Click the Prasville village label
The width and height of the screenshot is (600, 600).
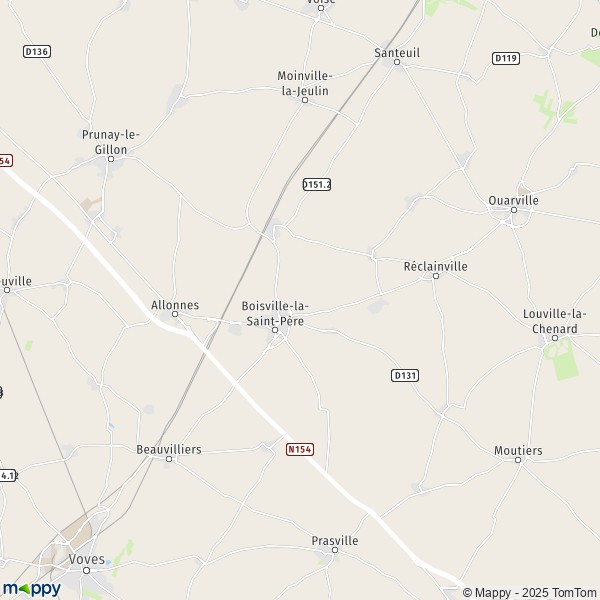point(335,541)
